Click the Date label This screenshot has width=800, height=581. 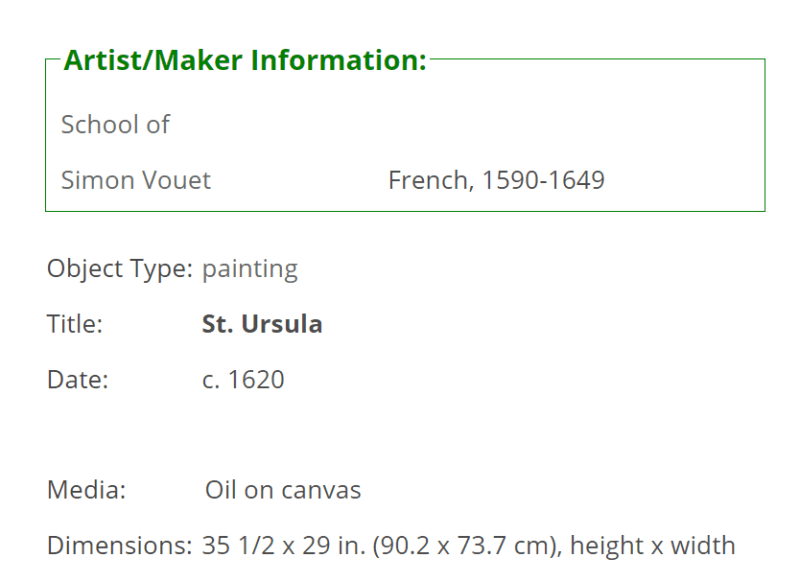click(x=78, y=380)
